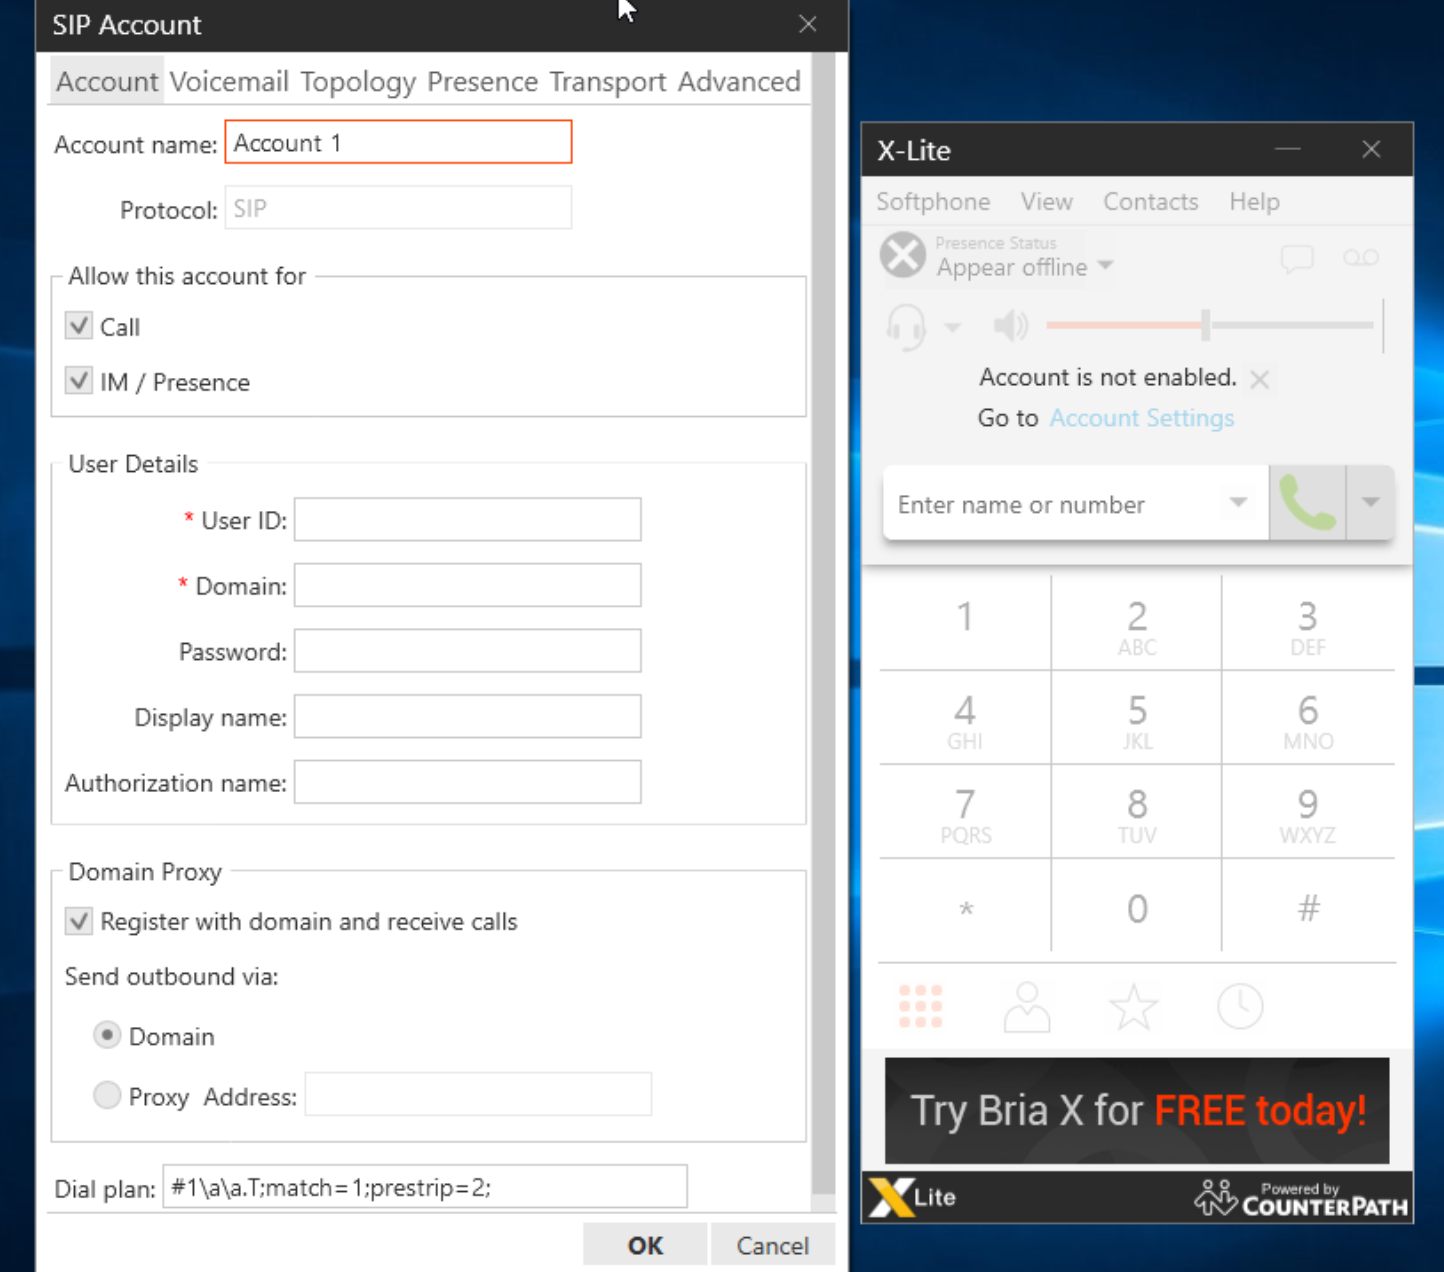
Task: Open the Softphone menu
Action: point(933,202)
